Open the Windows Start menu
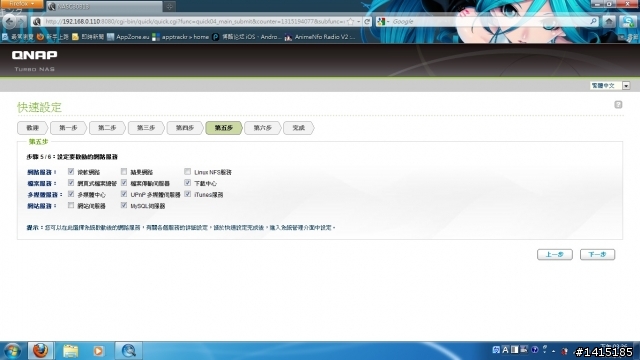 [x=12, y=351]
